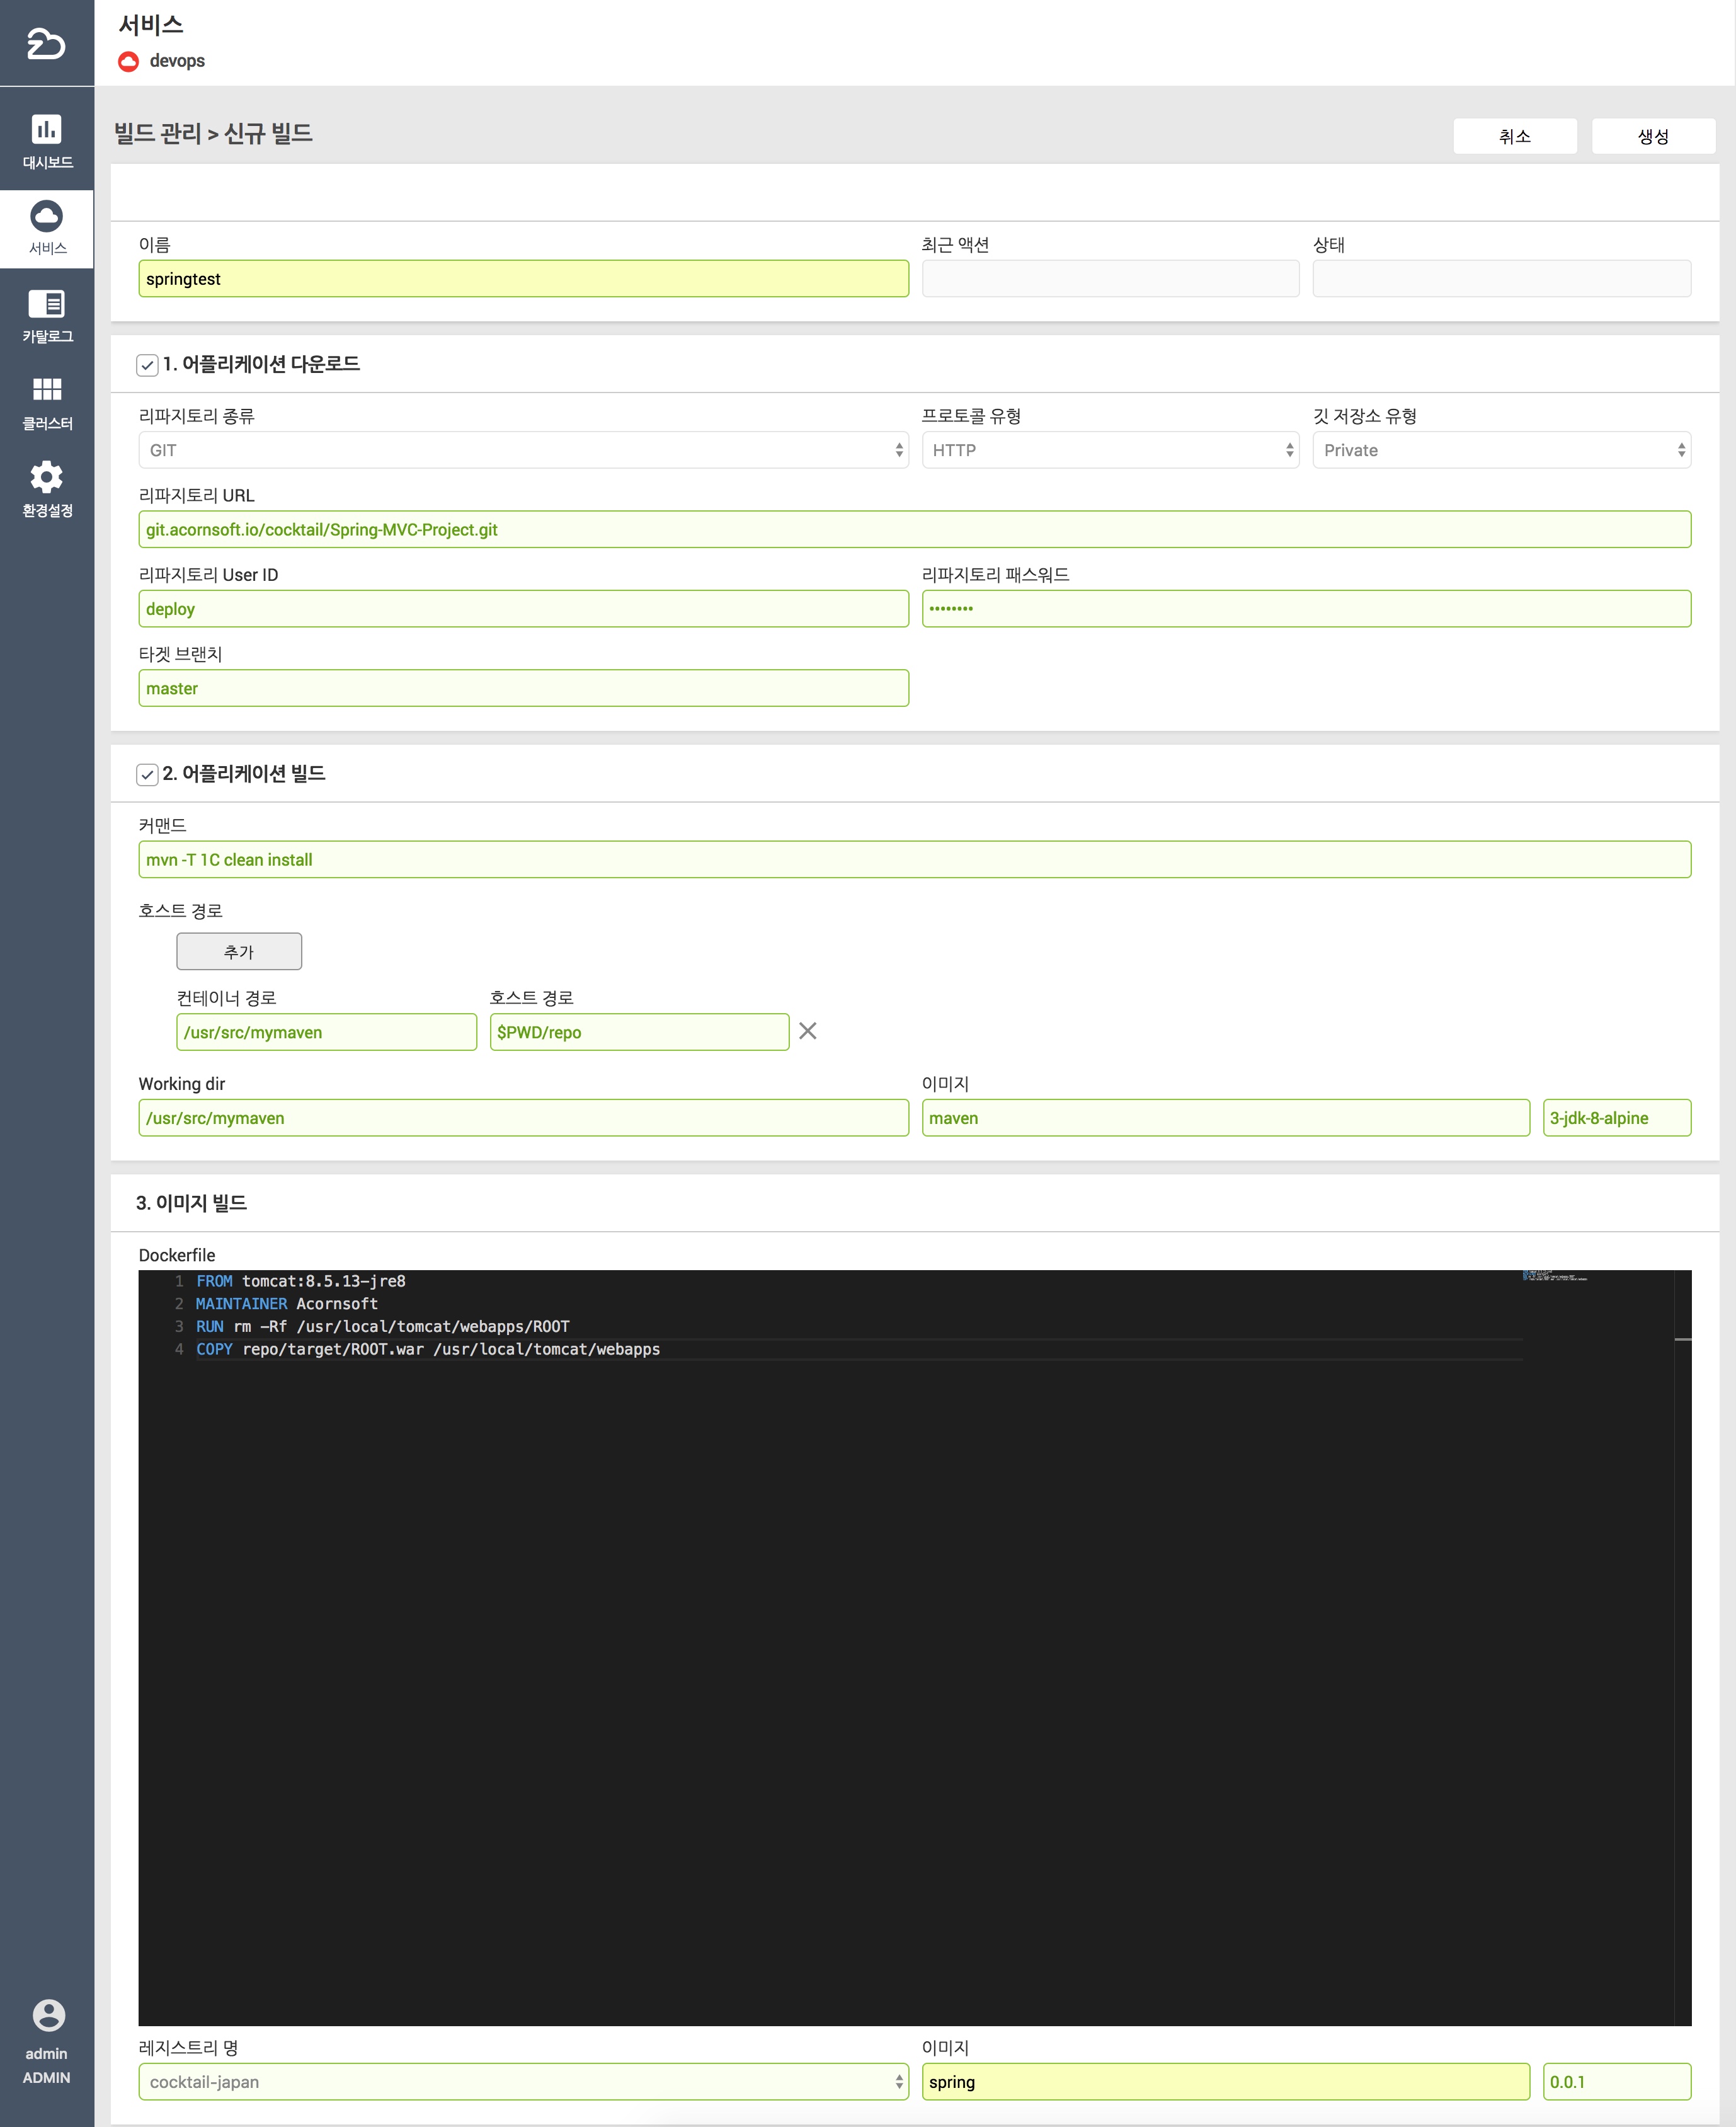Click the 리파지토리 URL input field

914,529
